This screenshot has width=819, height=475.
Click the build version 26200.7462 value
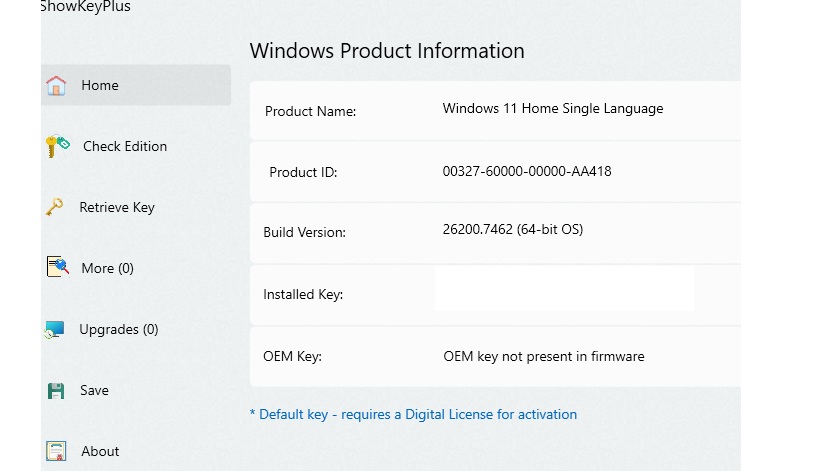click(512, 229)
